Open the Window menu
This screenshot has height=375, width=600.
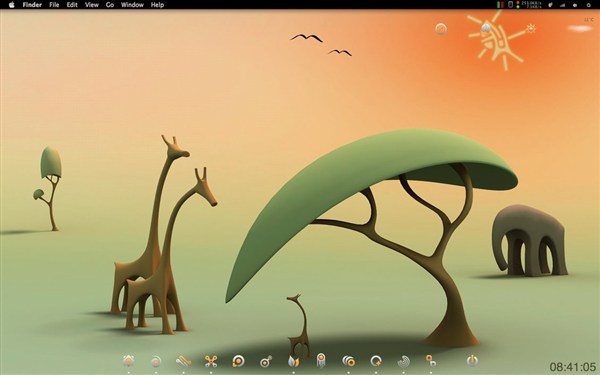pos(132,5)
